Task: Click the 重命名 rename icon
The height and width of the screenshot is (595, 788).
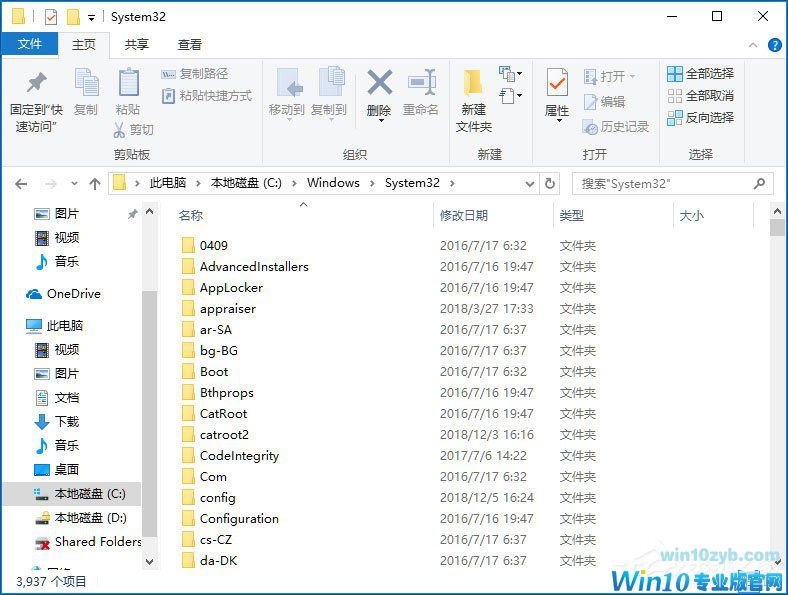Action: (421, 83)
